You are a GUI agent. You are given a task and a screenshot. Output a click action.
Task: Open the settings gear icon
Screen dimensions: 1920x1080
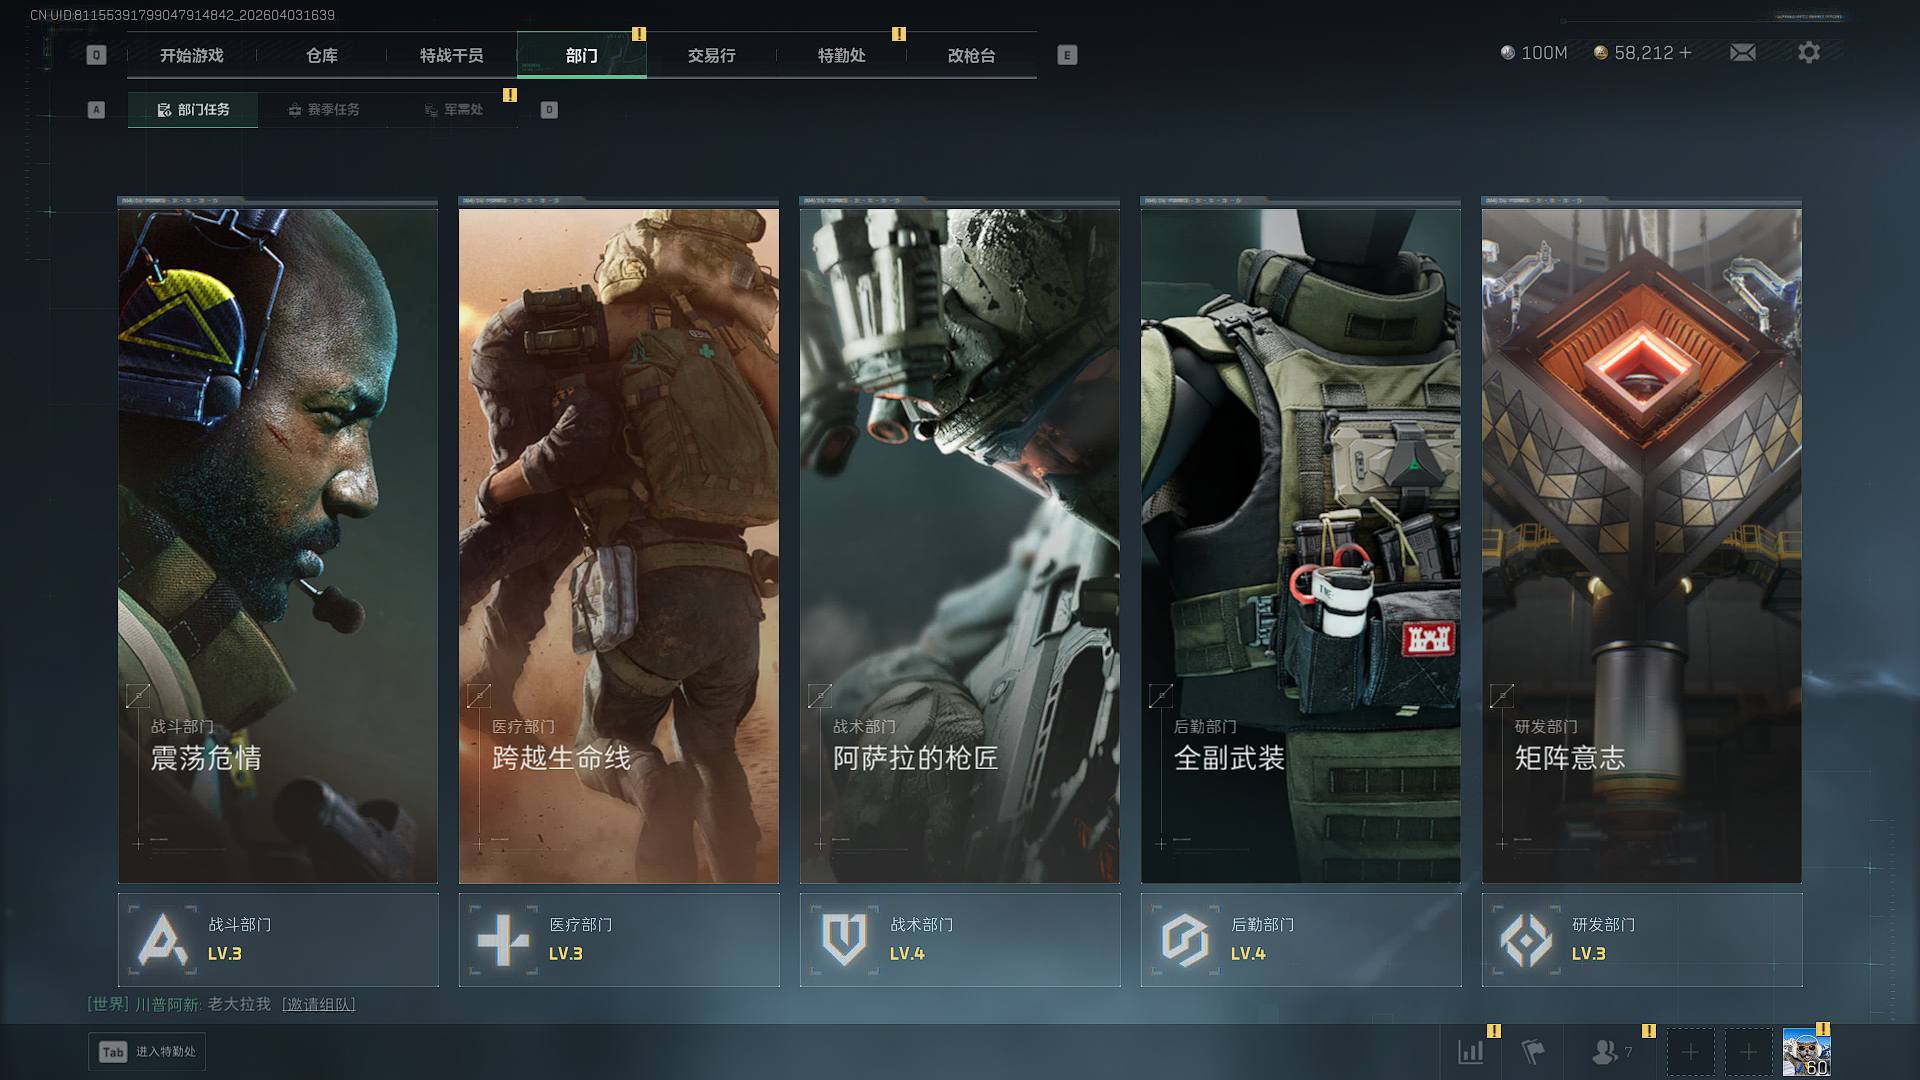click(1808, 52)
